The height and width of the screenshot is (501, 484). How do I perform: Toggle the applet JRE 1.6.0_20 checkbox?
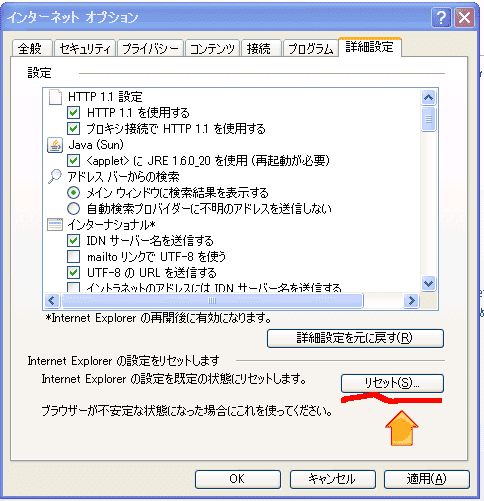click(73, 161)
